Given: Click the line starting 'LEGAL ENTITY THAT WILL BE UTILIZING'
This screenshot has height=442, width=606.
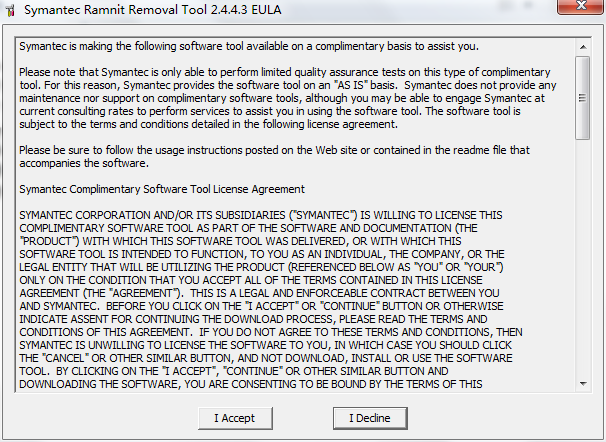Looking at the screenshot, I should click(x=261, y=267).
